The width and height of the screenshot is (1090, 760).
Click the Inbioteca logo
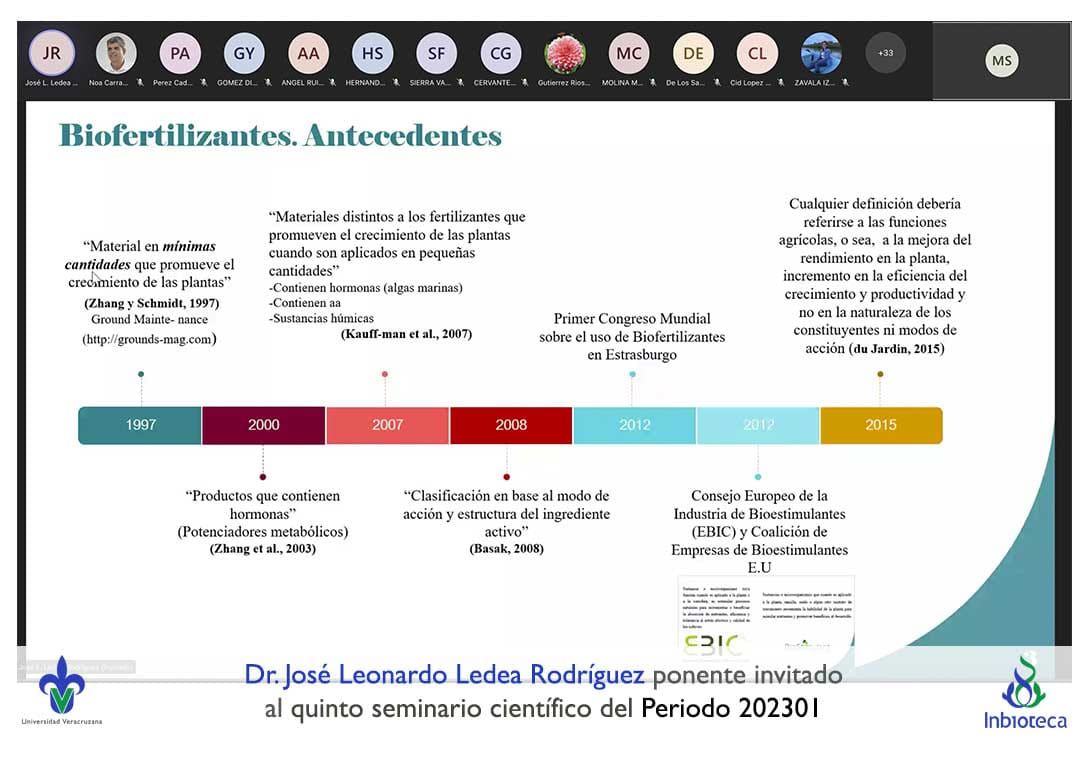coord(1024,692)
